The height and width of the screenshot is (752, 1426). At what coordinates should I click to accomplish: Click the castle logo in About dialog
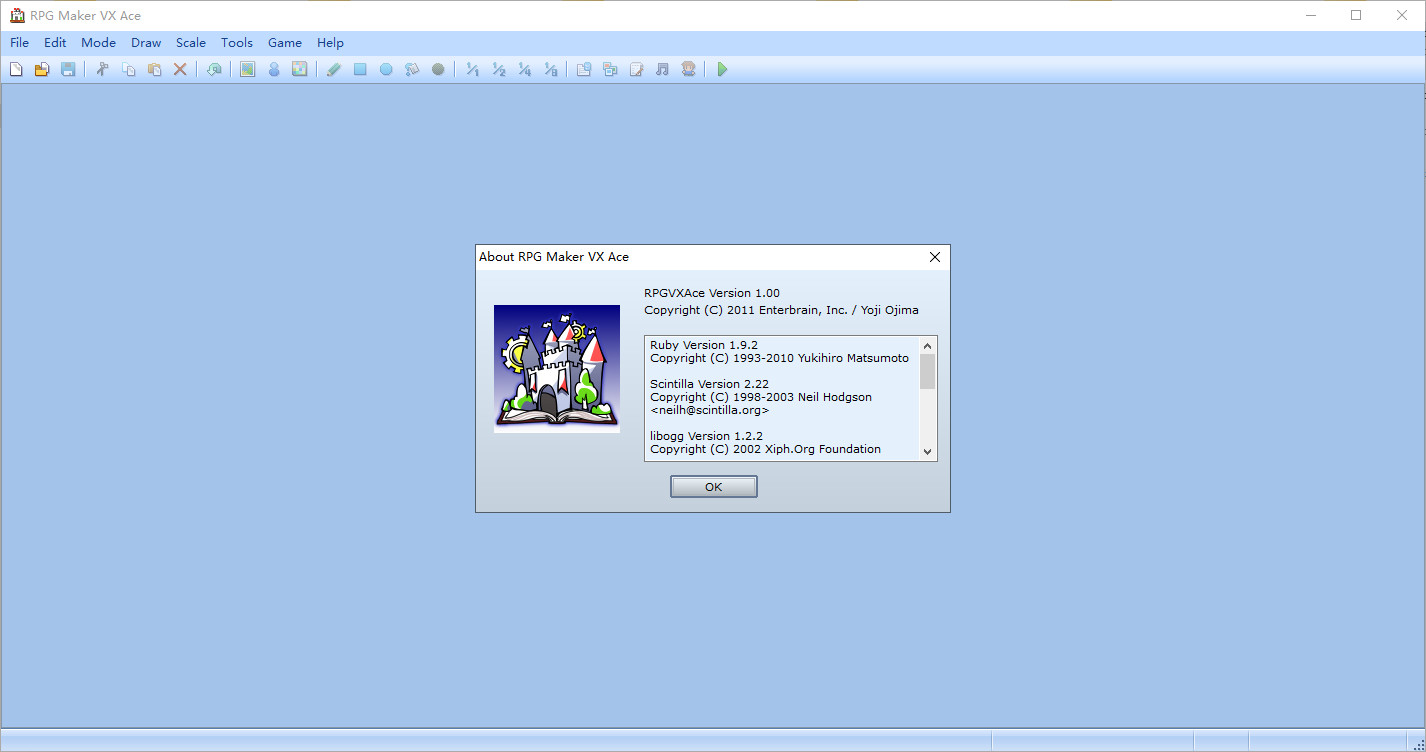pyautogui.click(x=557, y=369)
